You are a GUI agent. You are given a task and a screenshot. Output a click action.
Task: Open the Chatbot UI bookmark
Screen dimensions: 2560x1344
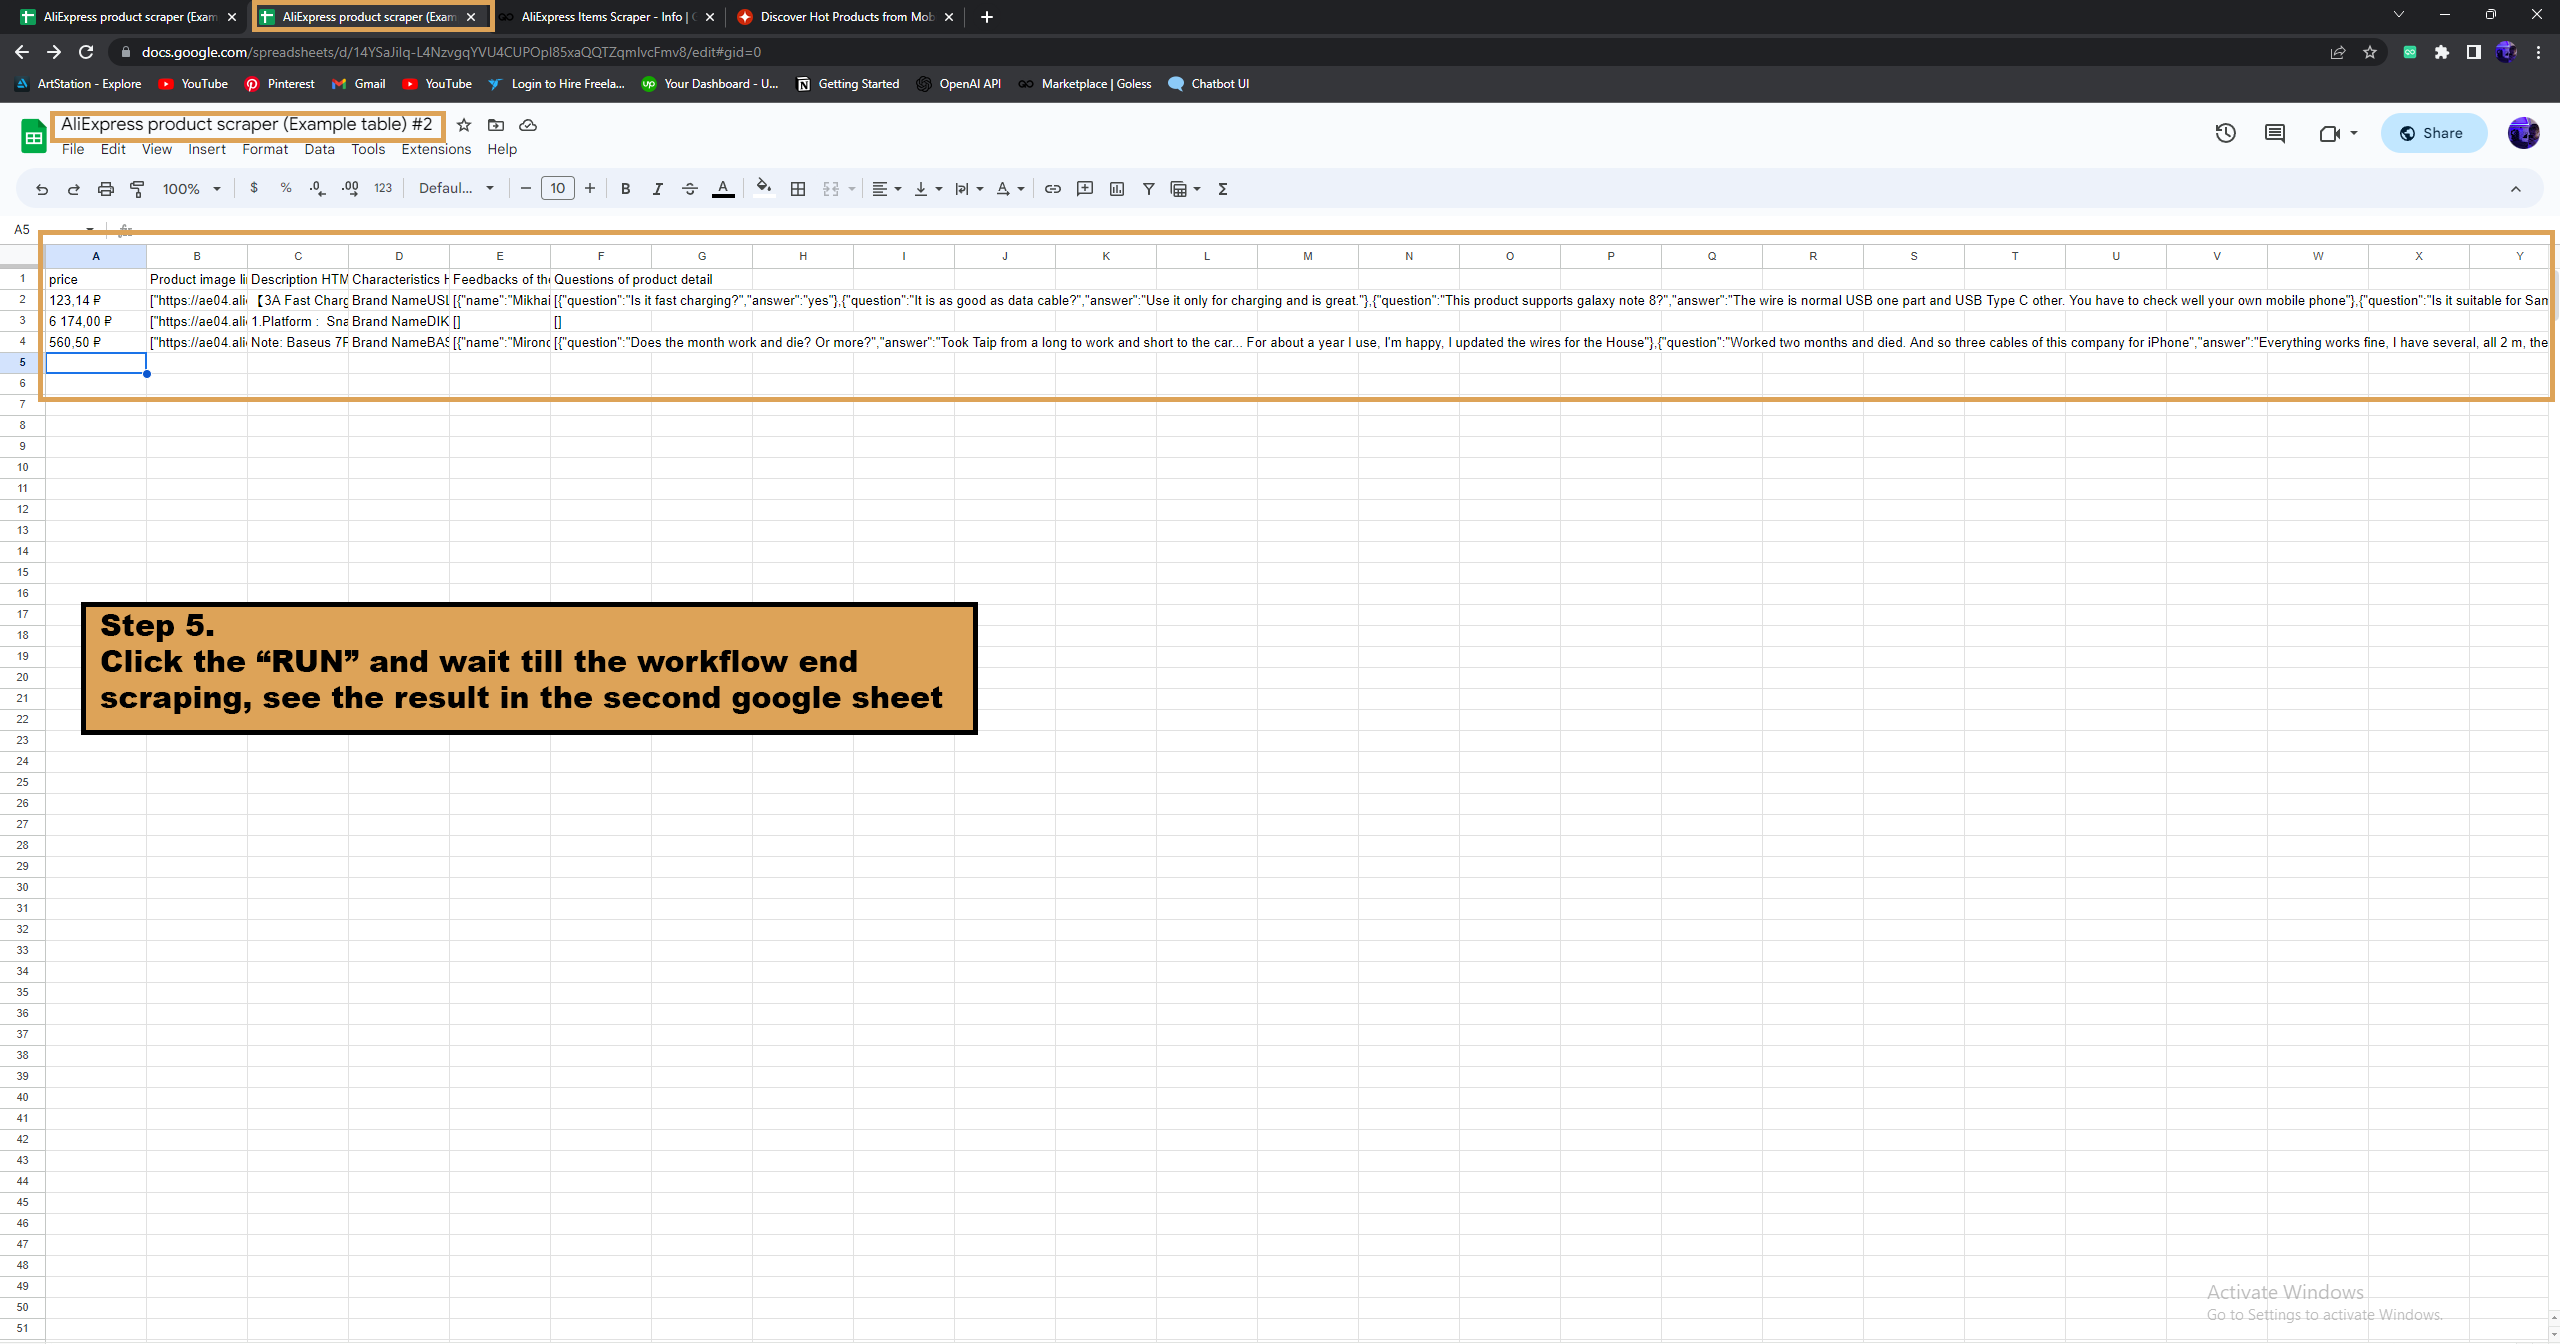pyautogui.click(x=1209, y=84)
